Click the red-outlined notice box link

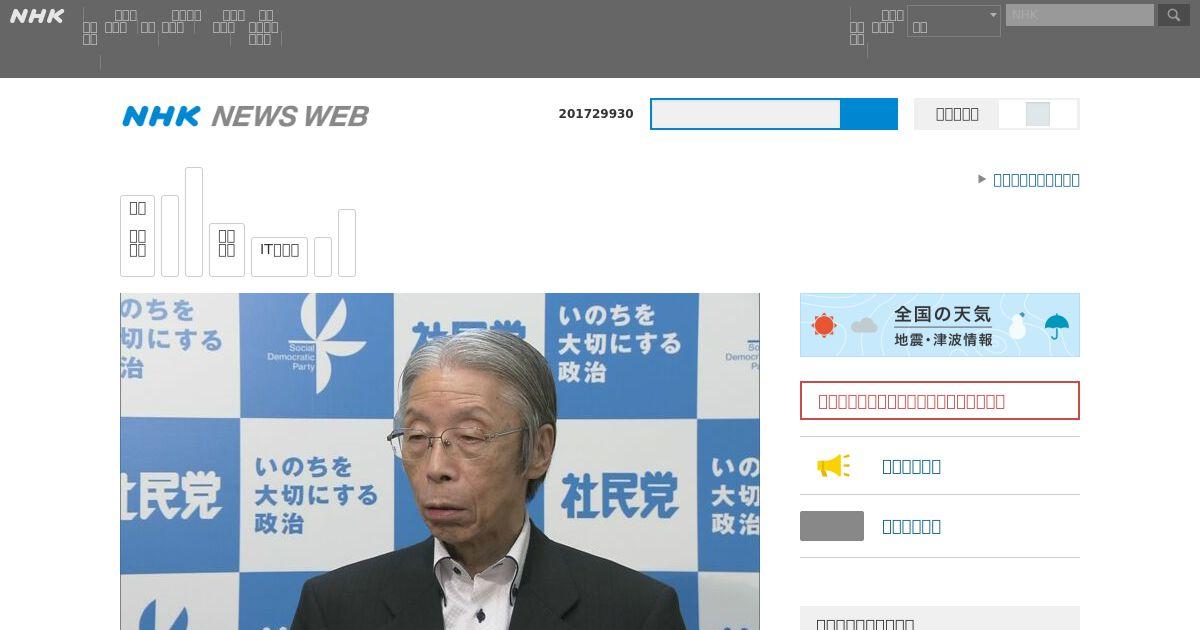point(940,401)
